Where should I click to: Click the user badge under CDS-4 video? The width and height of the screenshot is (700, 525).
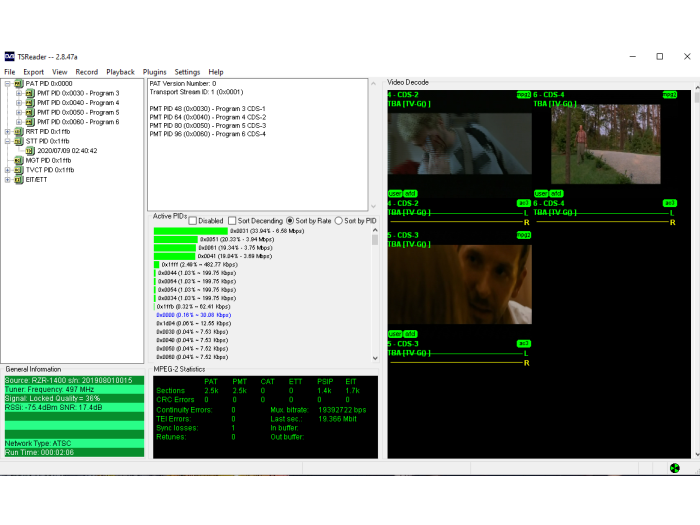point(541,193)
